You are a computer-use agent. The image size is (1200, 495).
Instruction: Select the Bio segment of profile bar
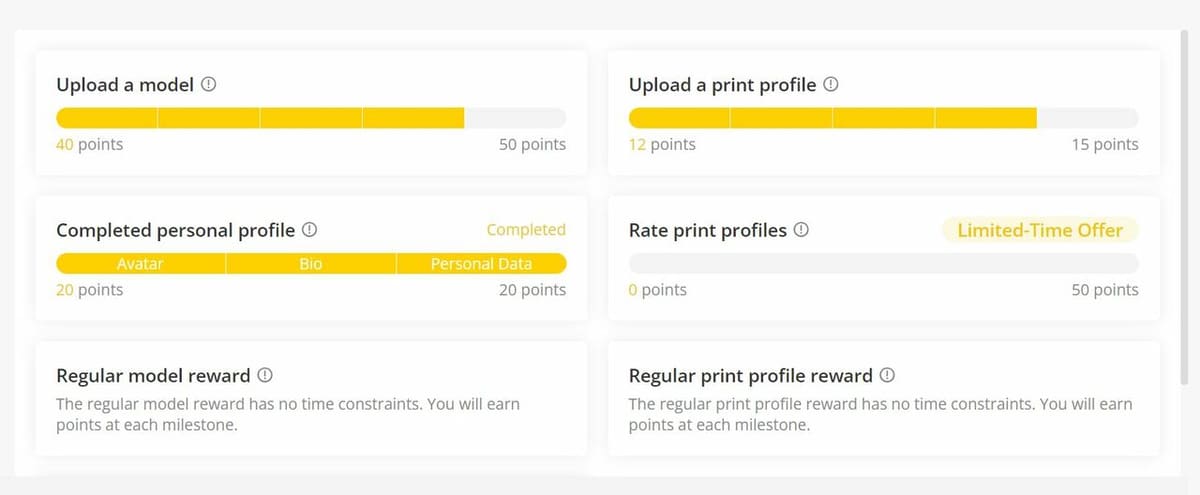click(x=310, y=264)
